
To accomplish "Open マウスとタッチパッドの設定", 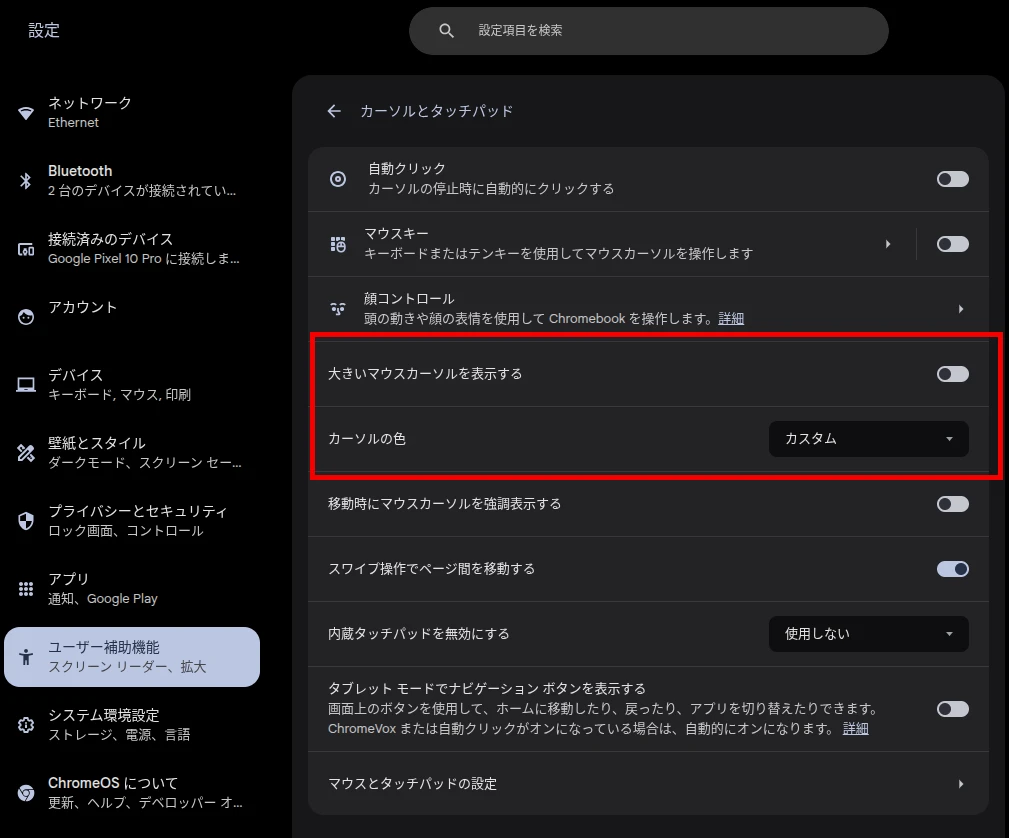I will click(650, 784).
